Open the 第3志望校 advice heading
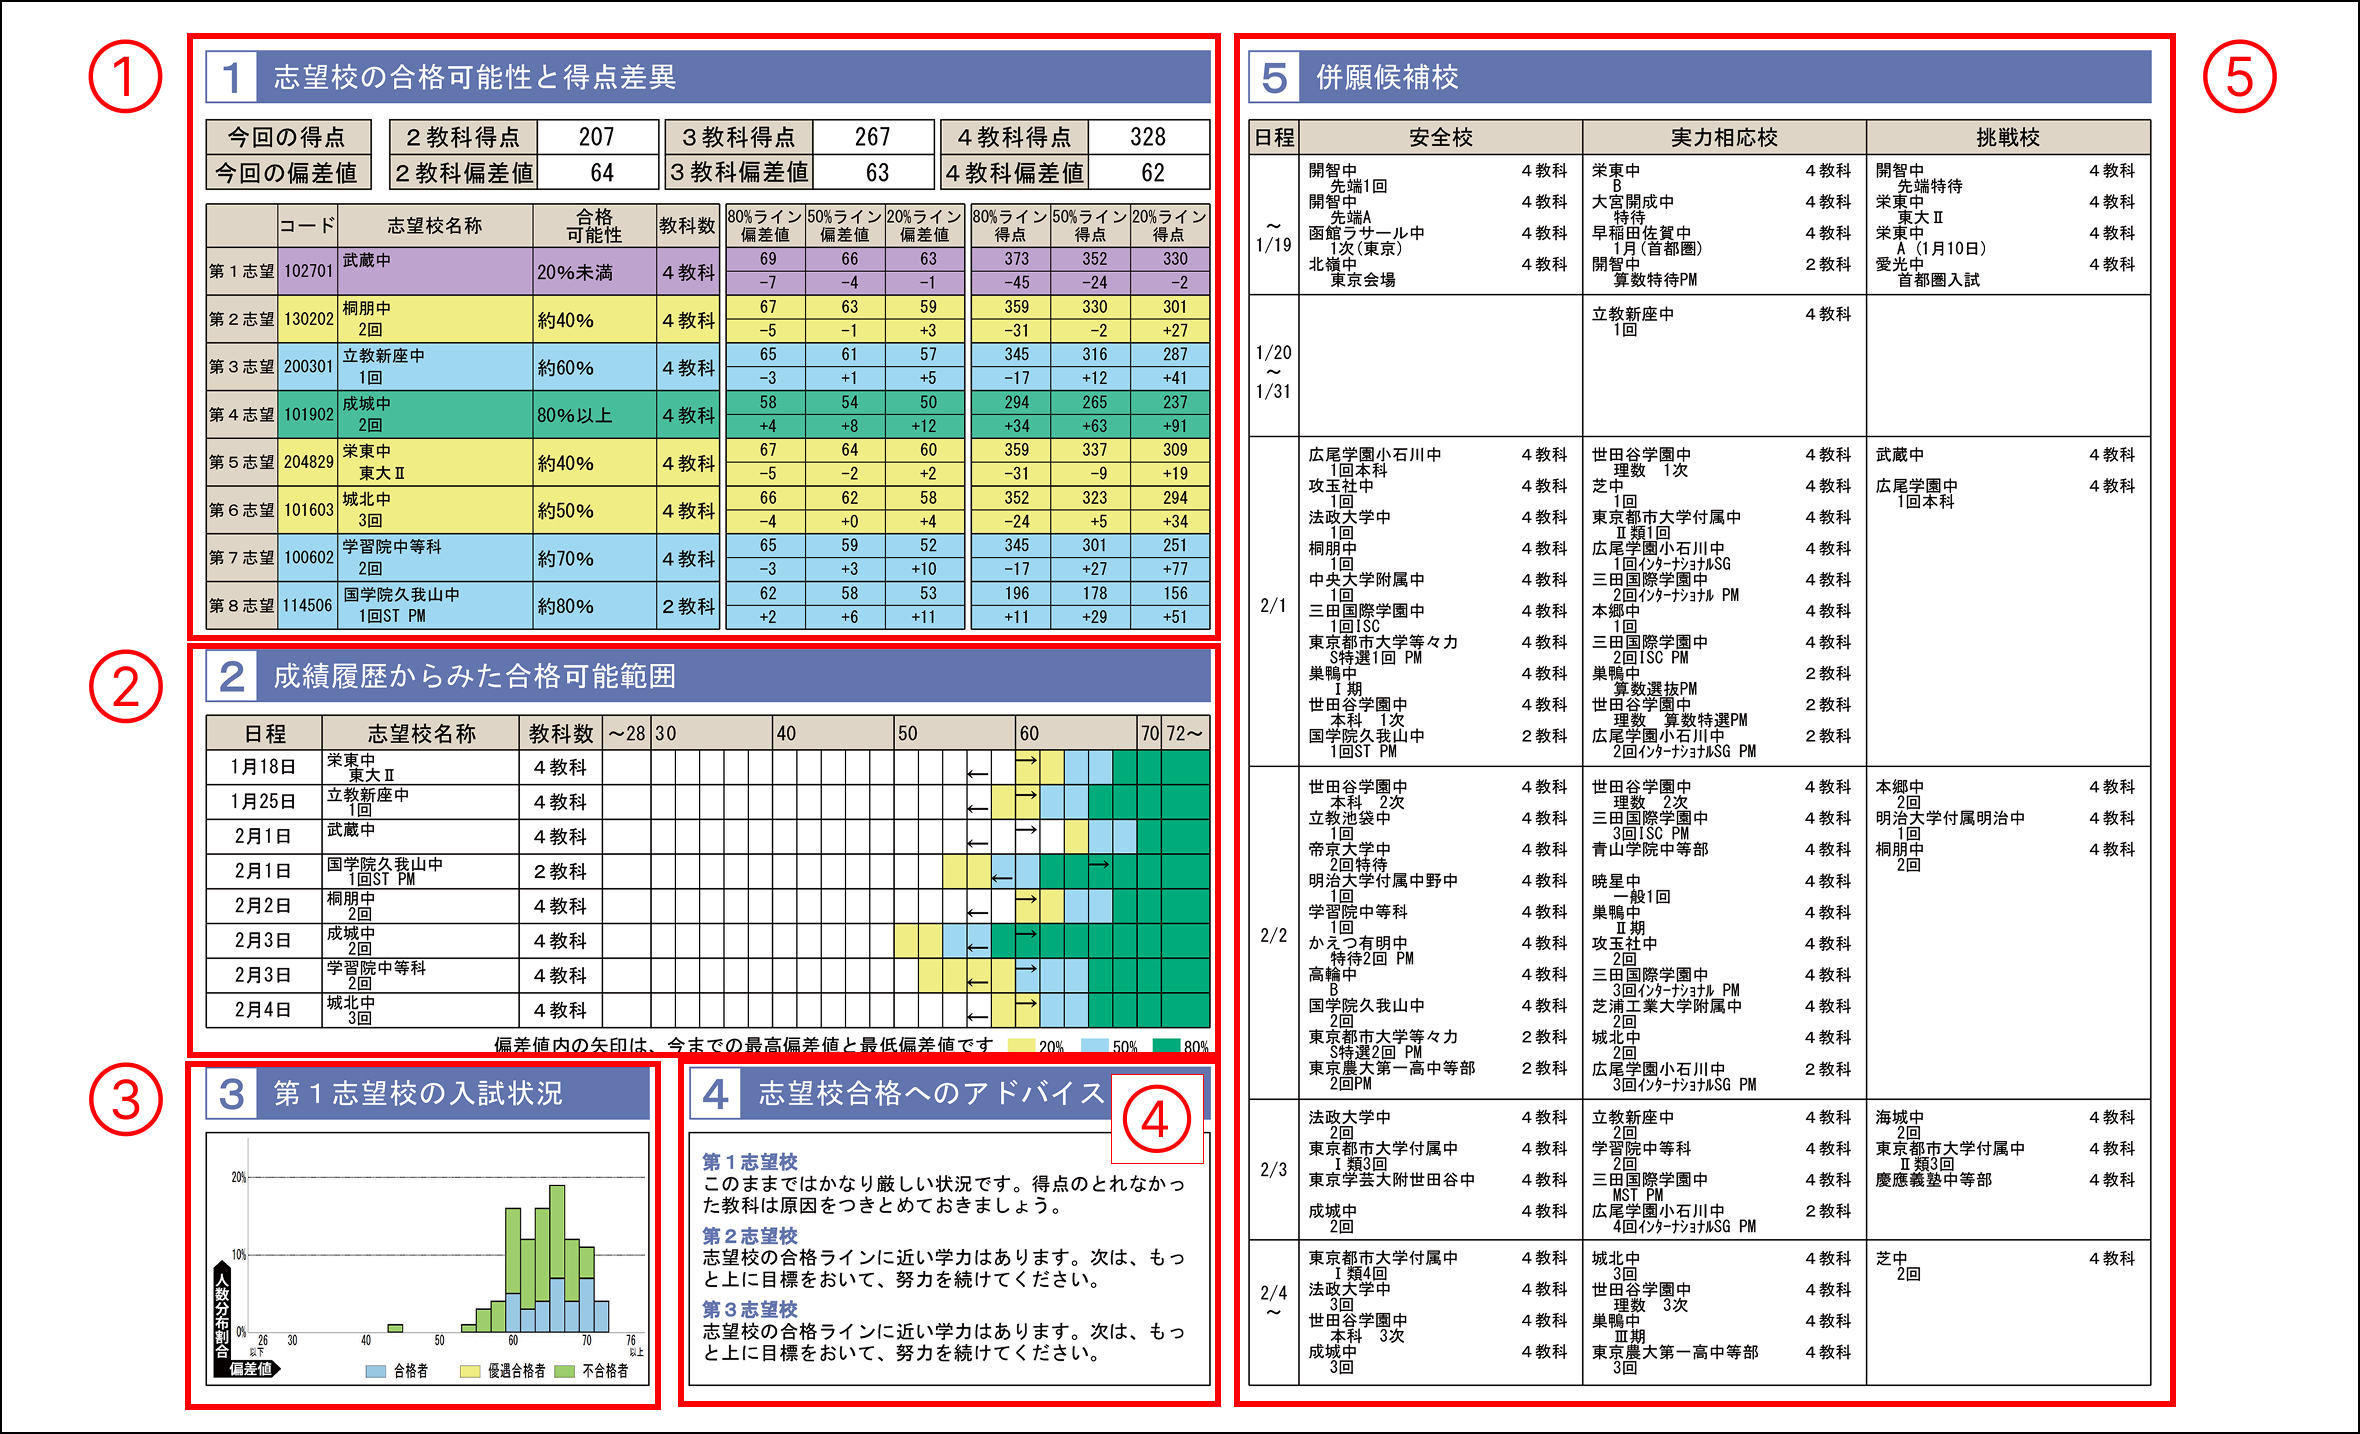This screenshot has width=2360, height=1434. click(x=749, y=1308)
